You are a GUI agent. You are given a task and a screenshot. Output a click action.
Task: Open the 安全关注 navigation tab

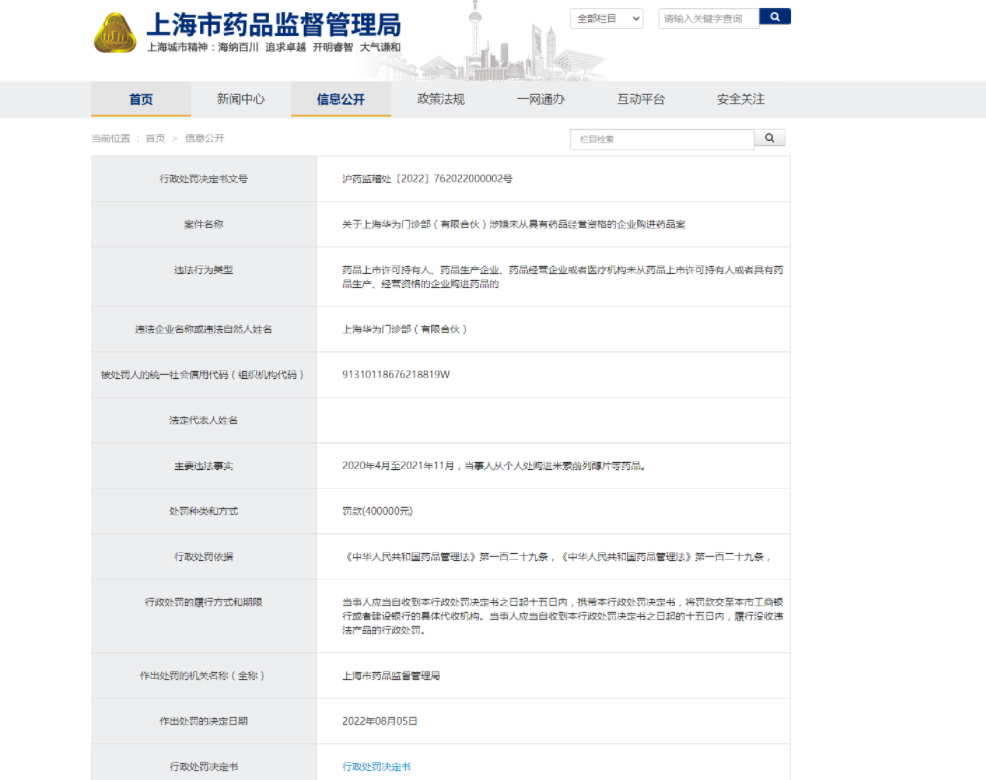pos(741,99)
